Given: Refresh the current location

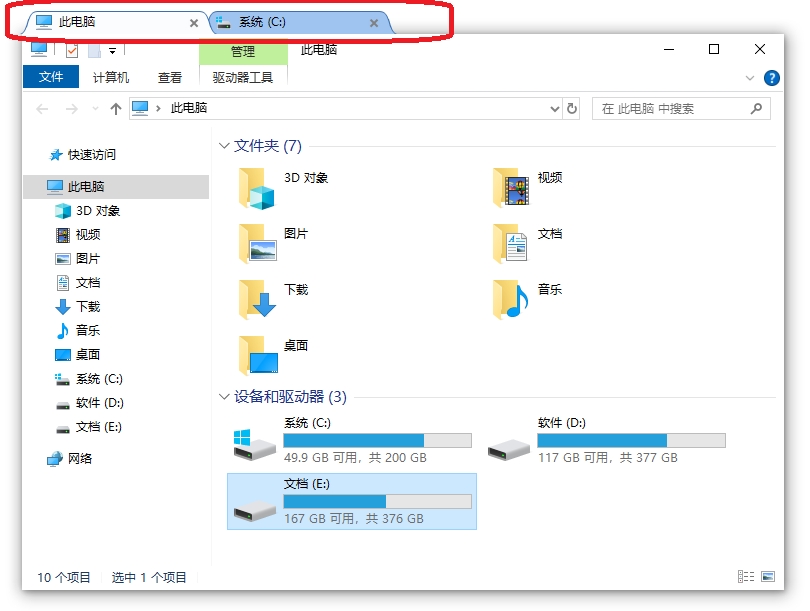Looking at the screenshot, I should click(x=571, y=108).
